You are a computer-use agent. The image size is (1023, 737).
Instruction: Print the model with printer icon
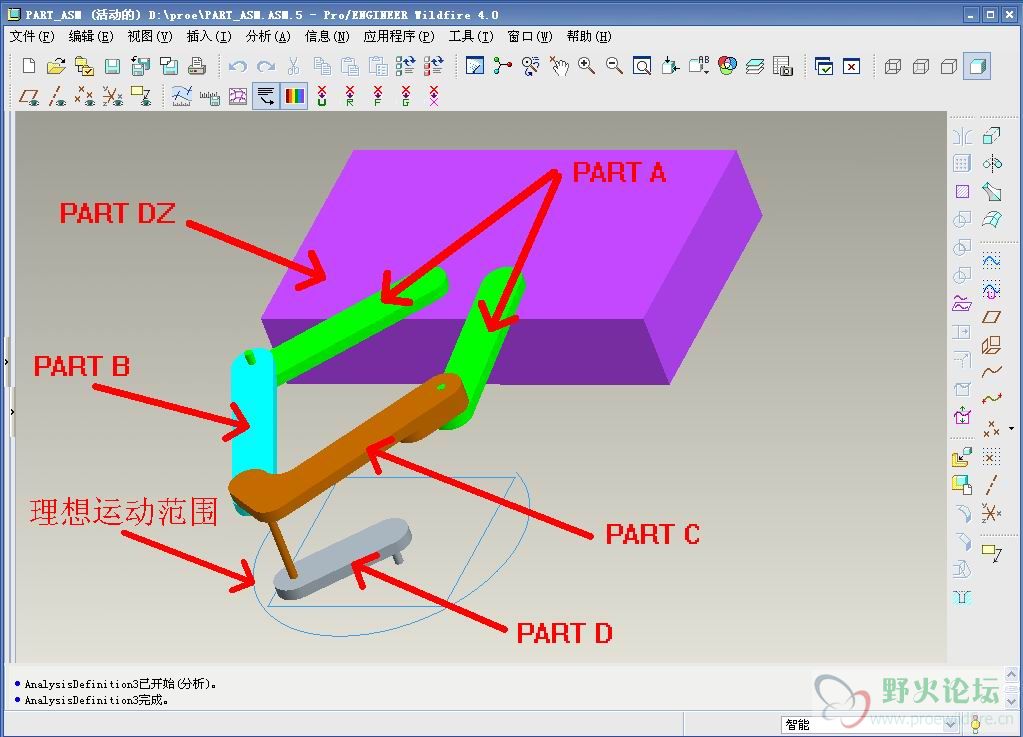196,66
